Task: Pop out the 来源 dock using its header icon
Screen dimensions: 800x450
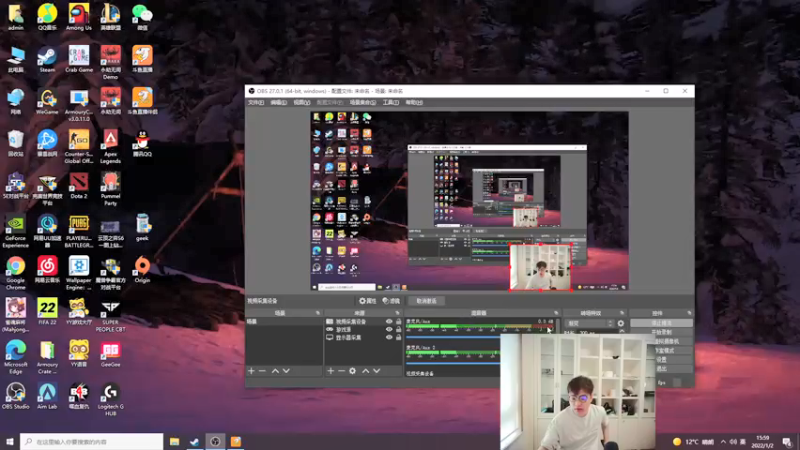Action: point(397,313)
